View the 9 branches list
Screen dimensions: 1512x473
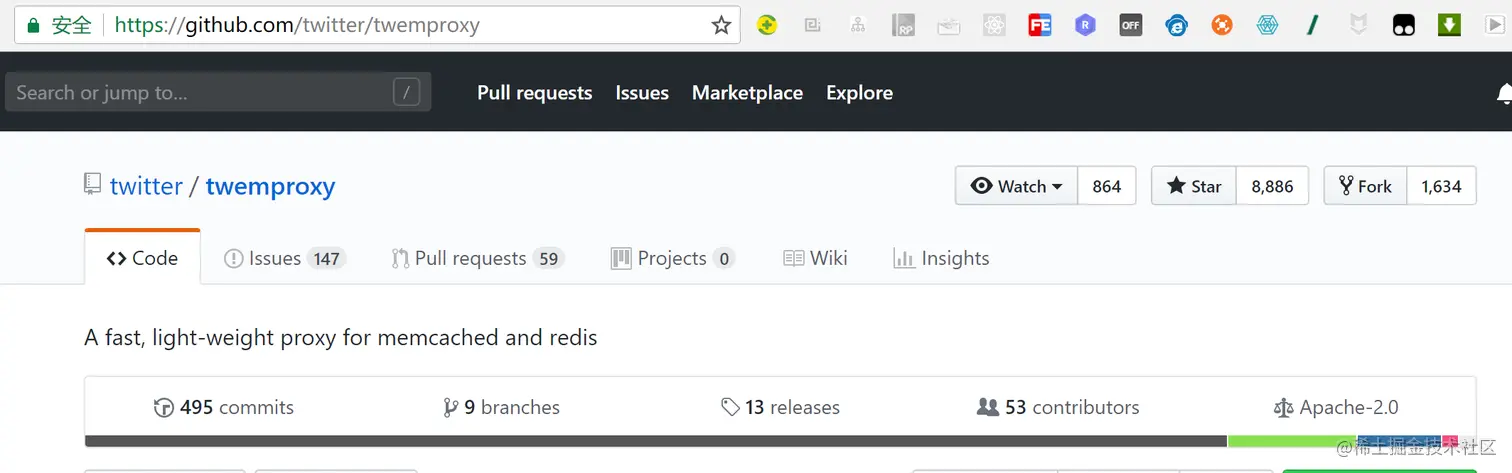pos(501,407)
